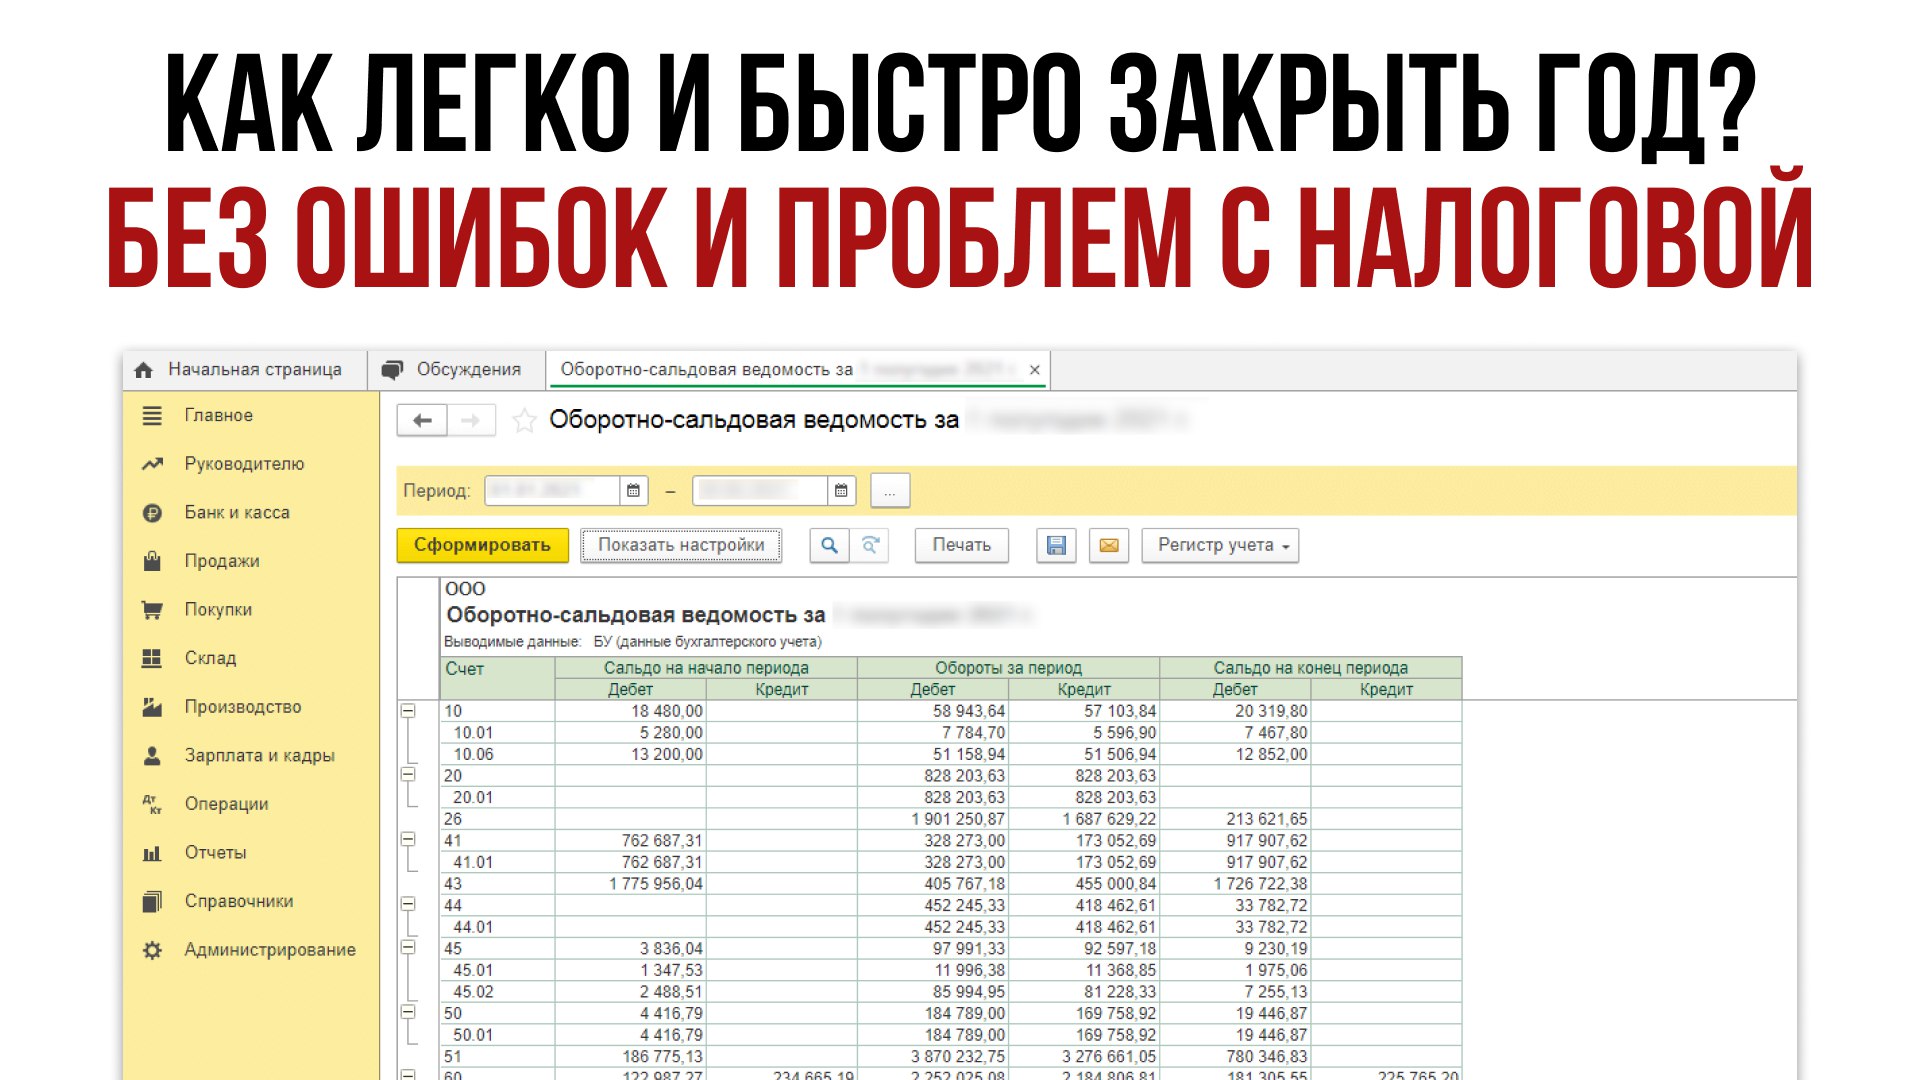
Task: Click the period end date field
Action: (760, 491)
